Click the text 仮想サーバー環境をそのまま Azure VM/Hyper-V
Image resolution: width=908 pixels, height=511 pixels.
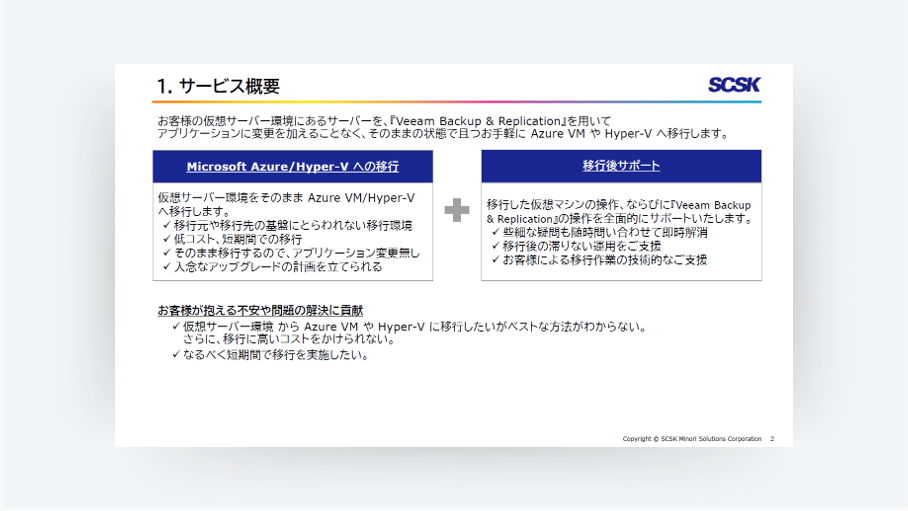(286, 198)
